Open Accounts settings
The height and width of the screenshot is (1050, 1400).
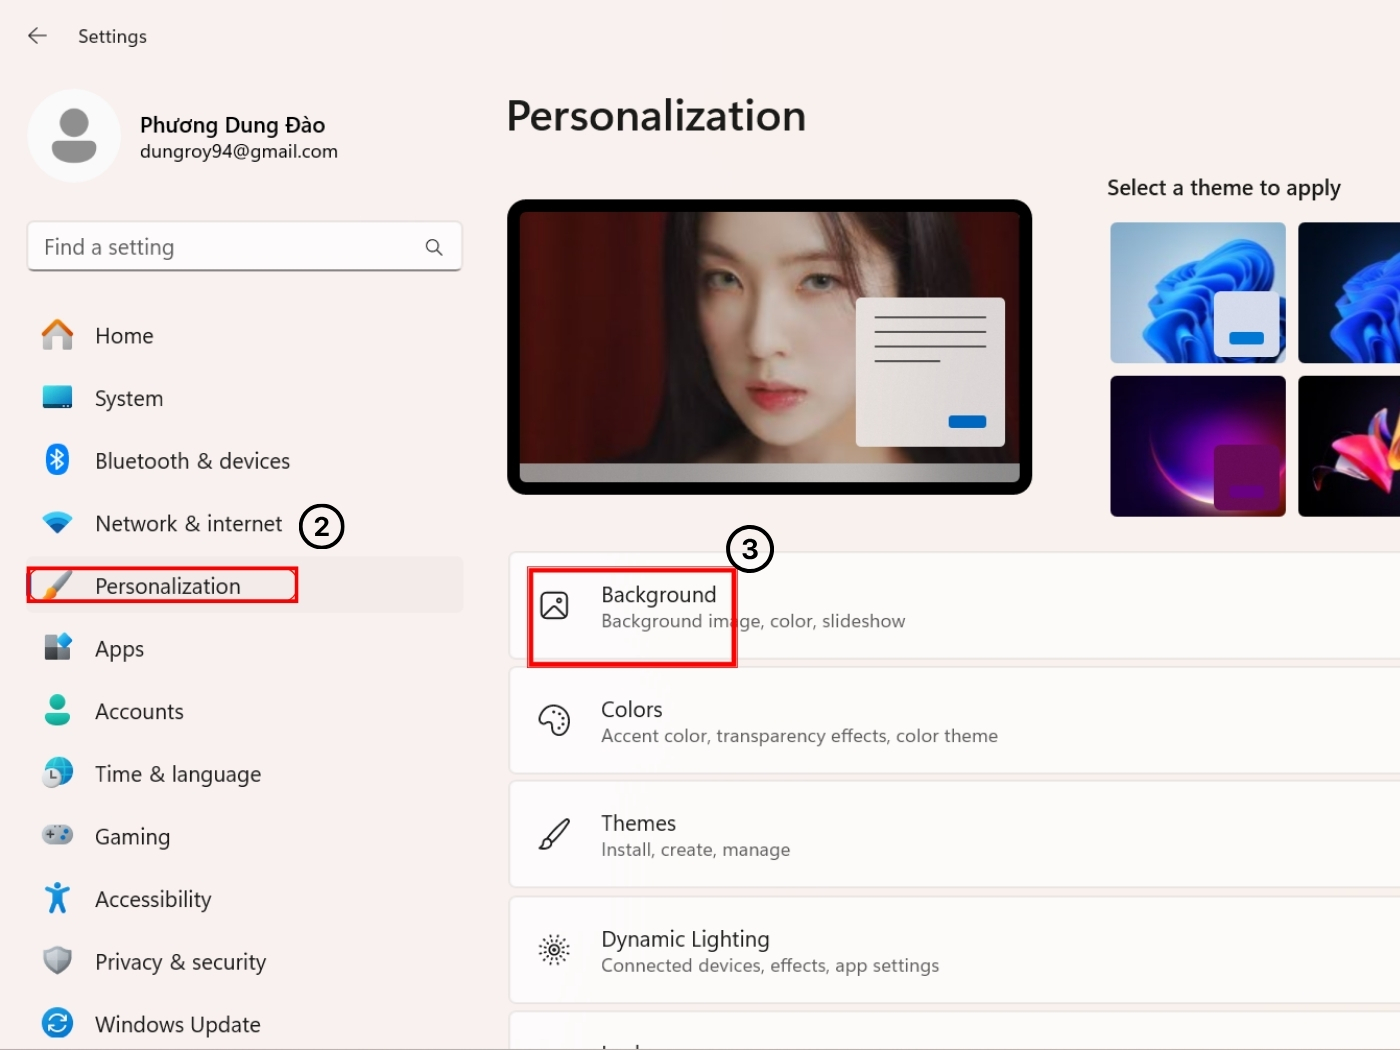point(245,711)
